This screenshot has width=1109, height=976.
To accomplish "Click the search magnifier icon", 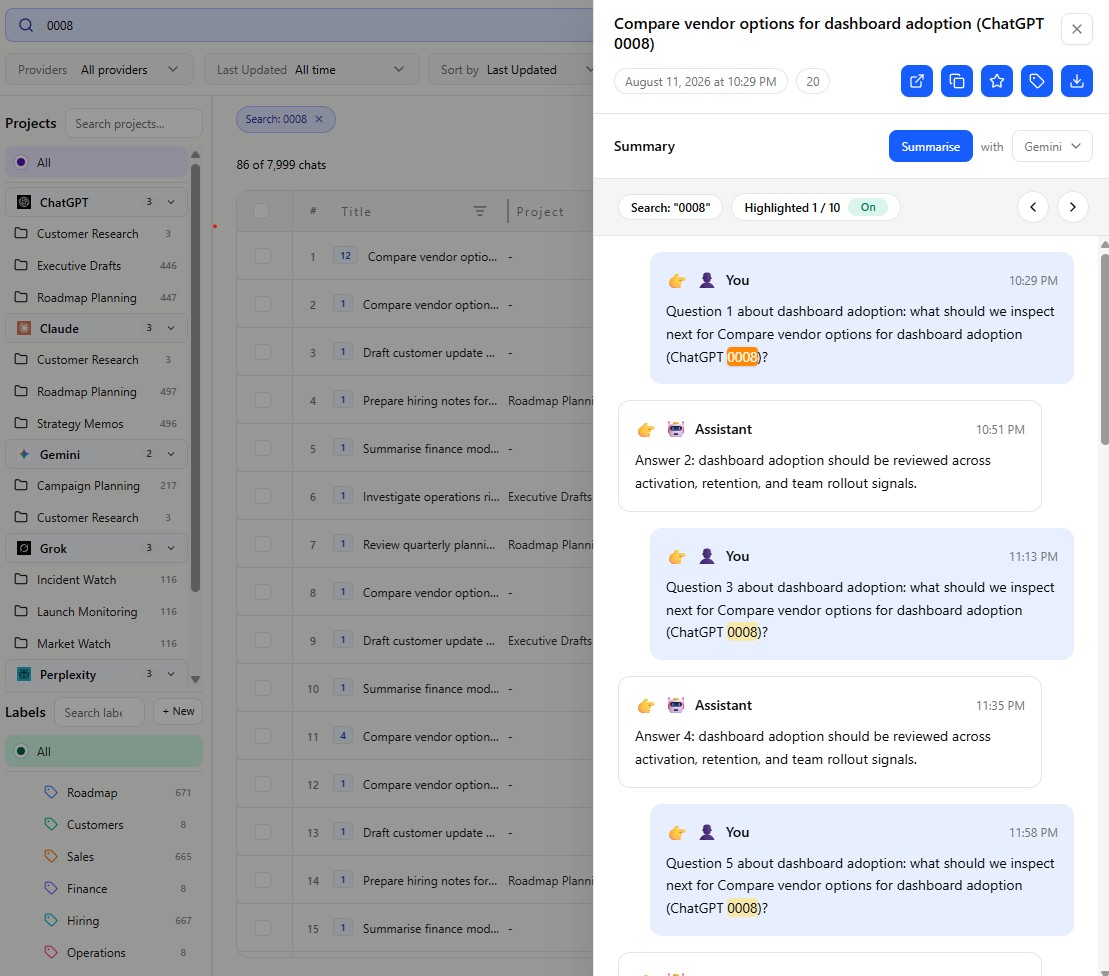I will click(x=25, y=25).
